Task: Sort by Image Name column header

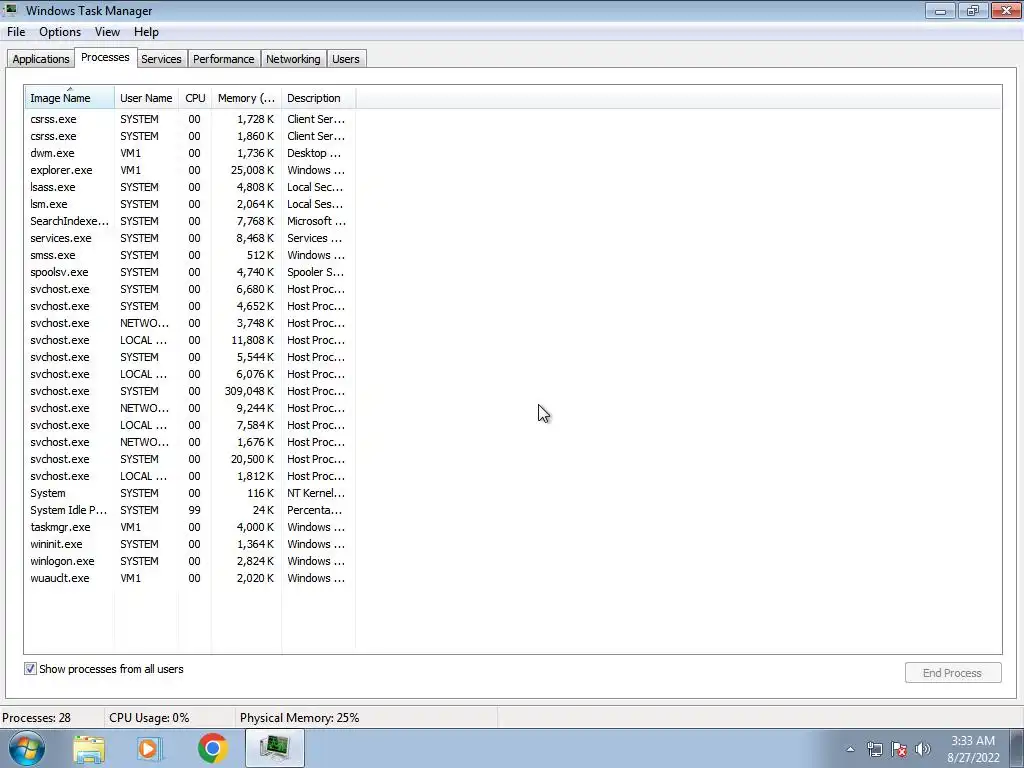Action: pyautogui.click(x=69, y=98)
